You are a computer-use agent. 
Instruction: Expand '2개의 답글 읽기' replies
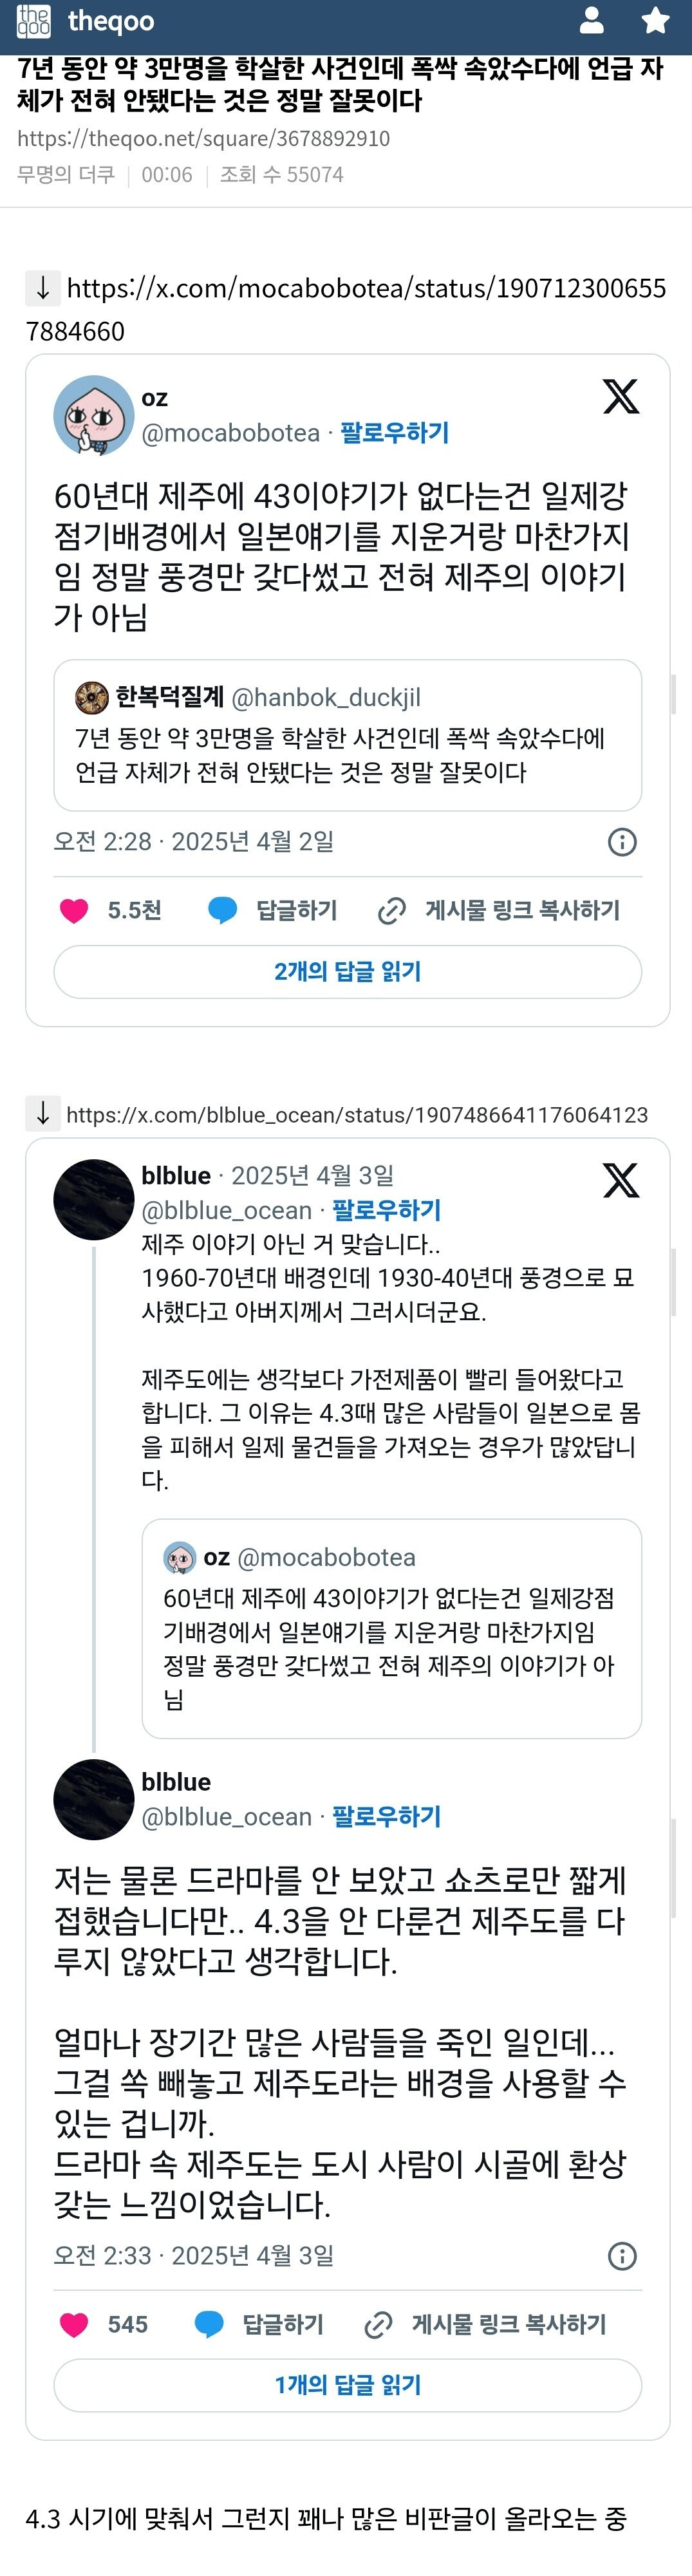point(347,972)
